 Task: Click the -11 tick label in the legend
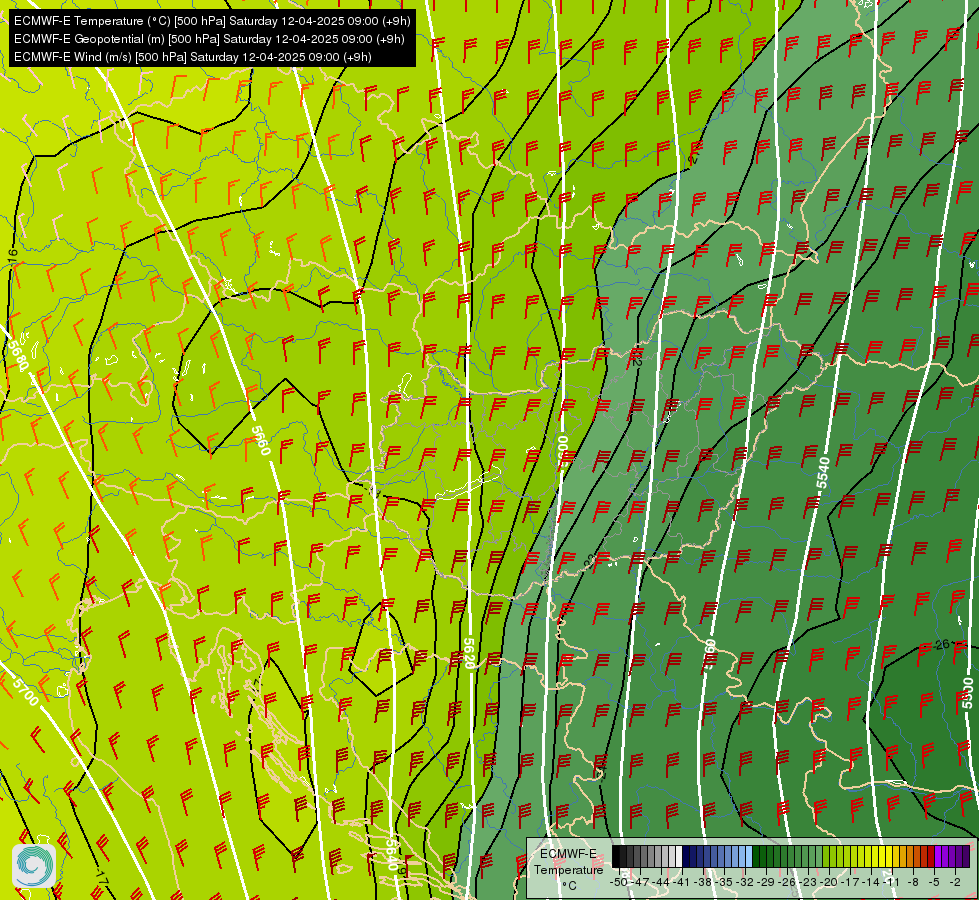892,883
